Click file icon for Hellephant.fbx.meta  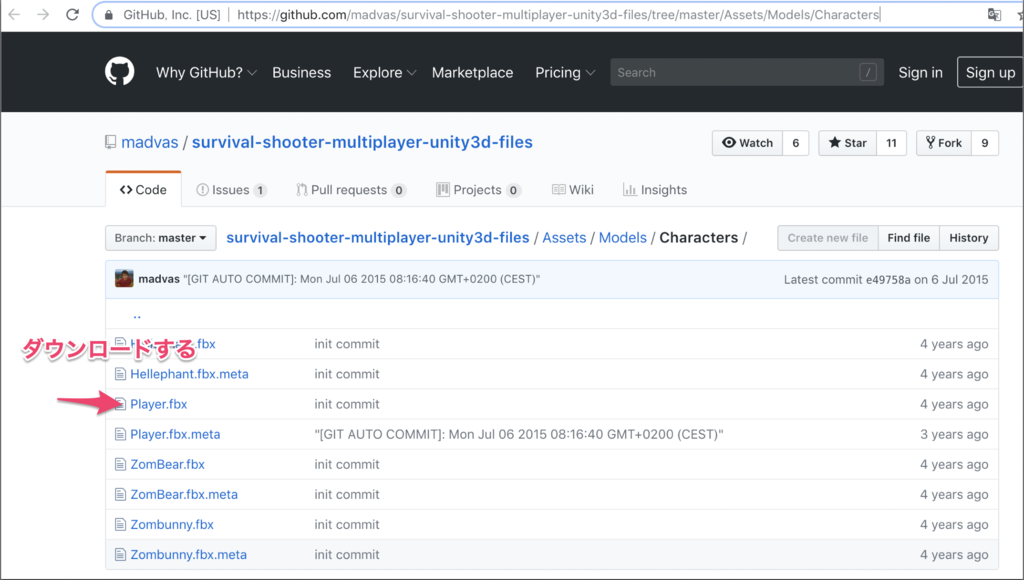[120, 374]
